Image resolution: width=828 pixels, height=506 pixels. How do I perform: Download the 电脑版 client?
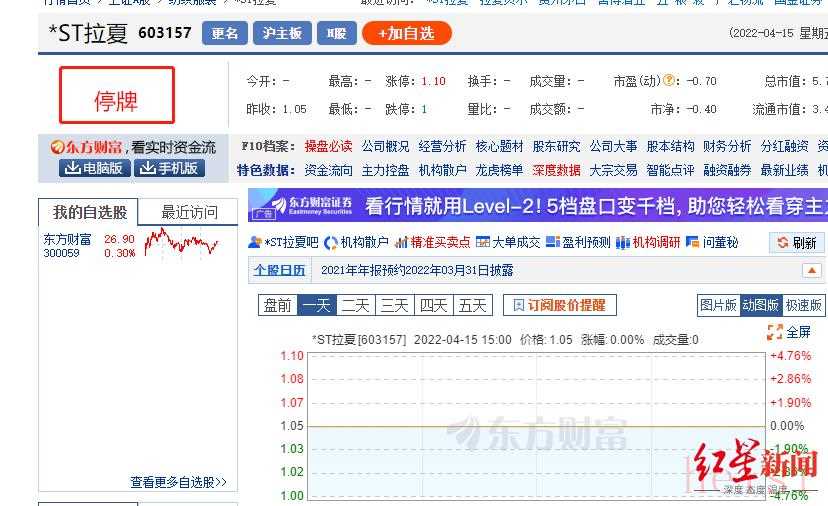click(x=95, y=168)
